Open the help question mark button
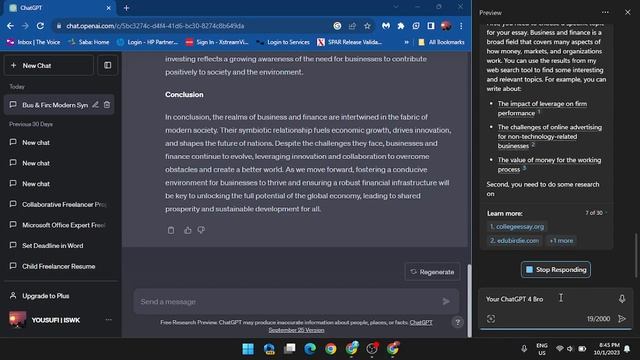Viewport: 640px width, 360px height. tap(458, 322)
